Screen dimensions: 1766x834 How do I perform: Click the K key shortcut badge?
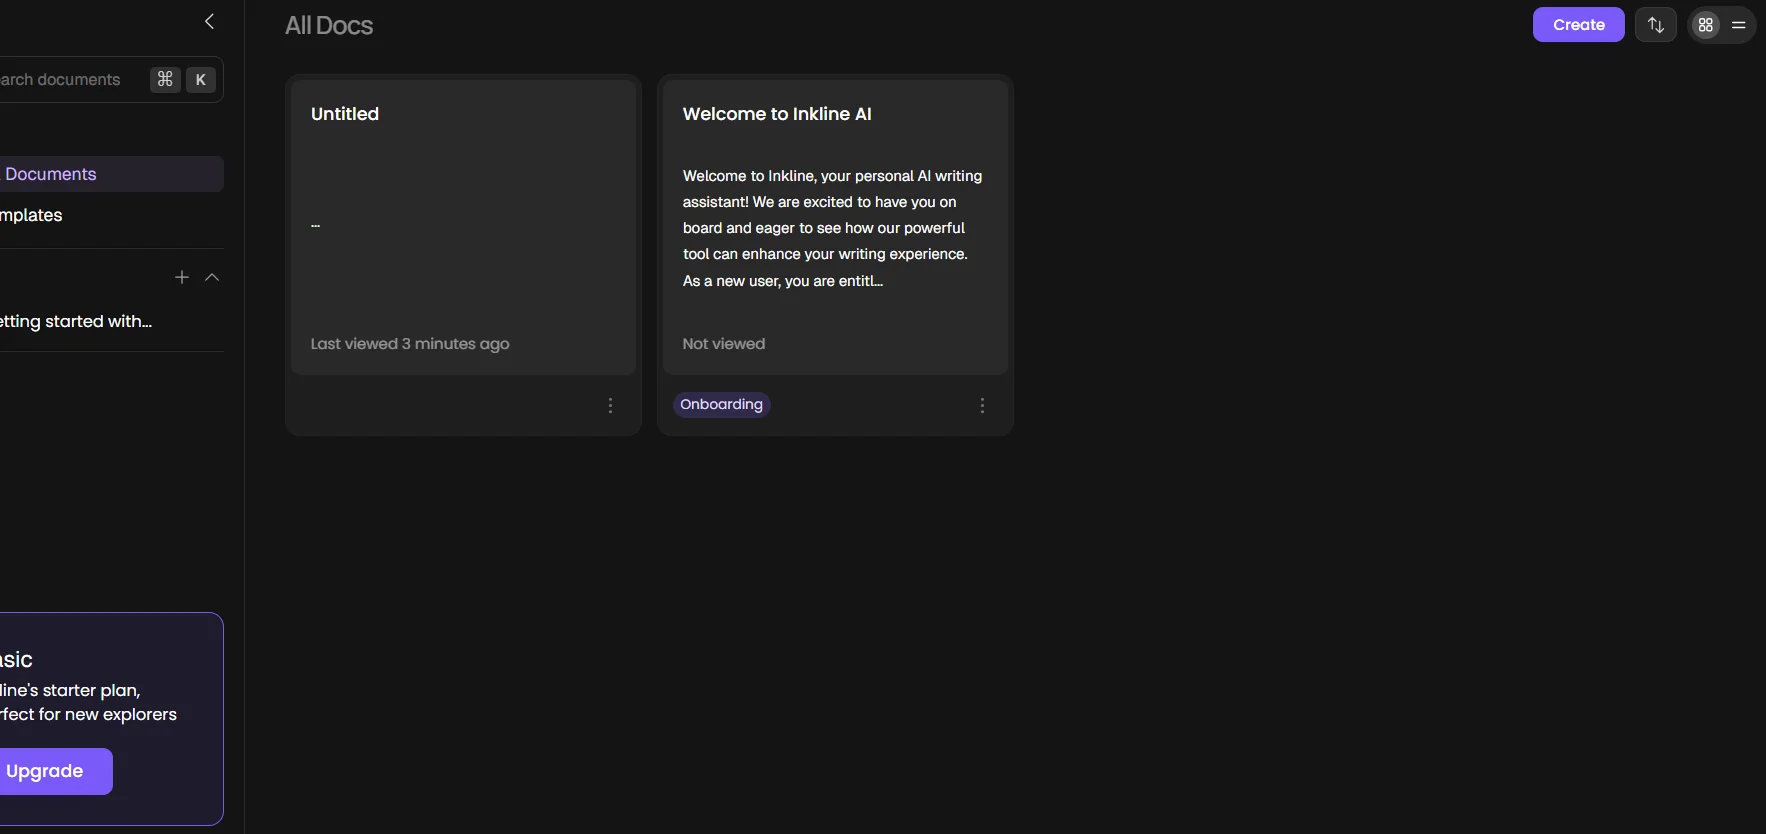click(201, 80)
